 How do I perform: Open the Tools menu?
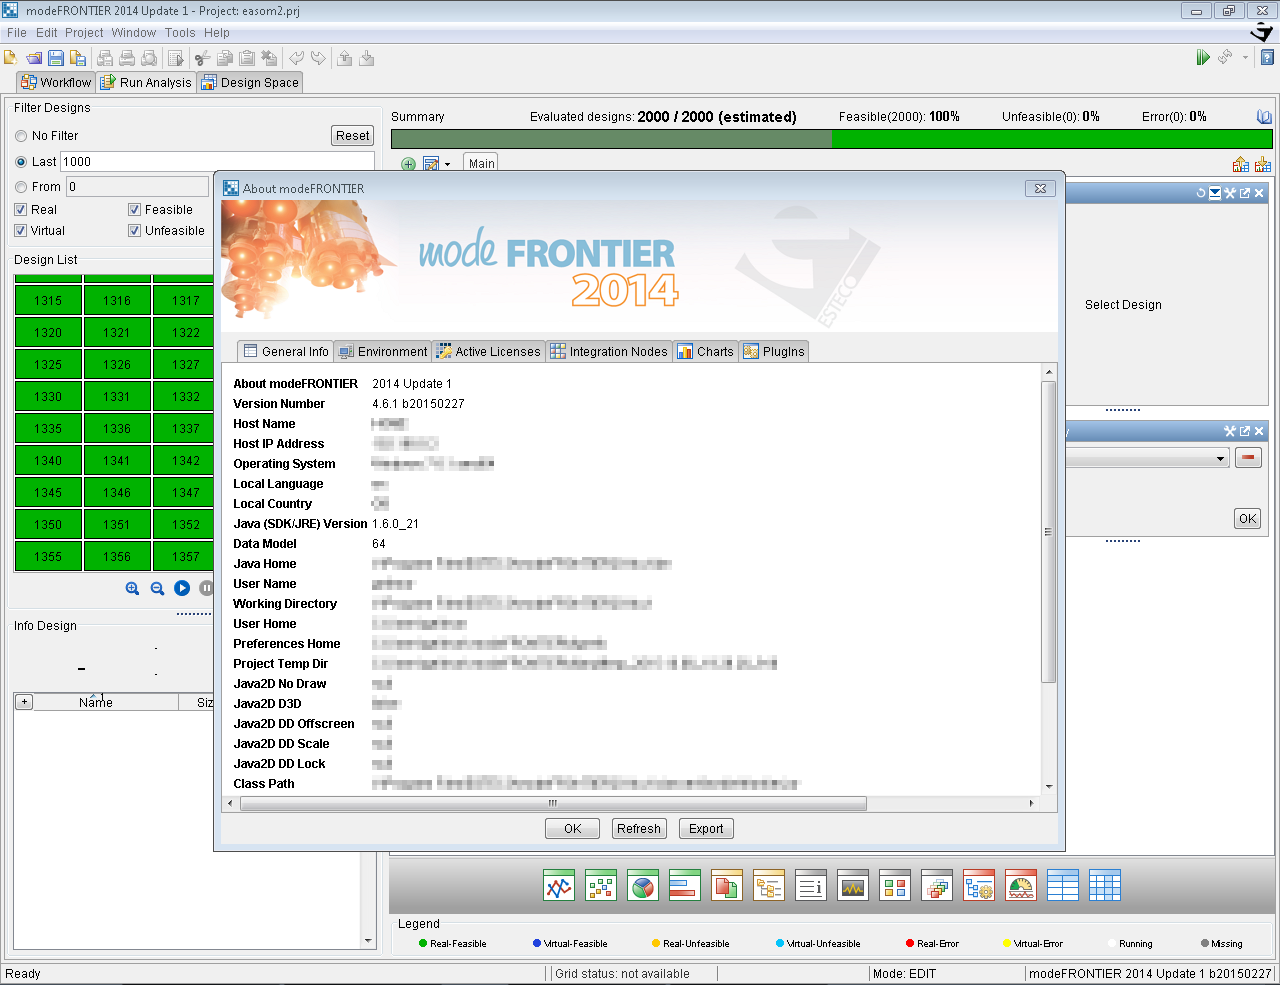(x=180, y=33)
